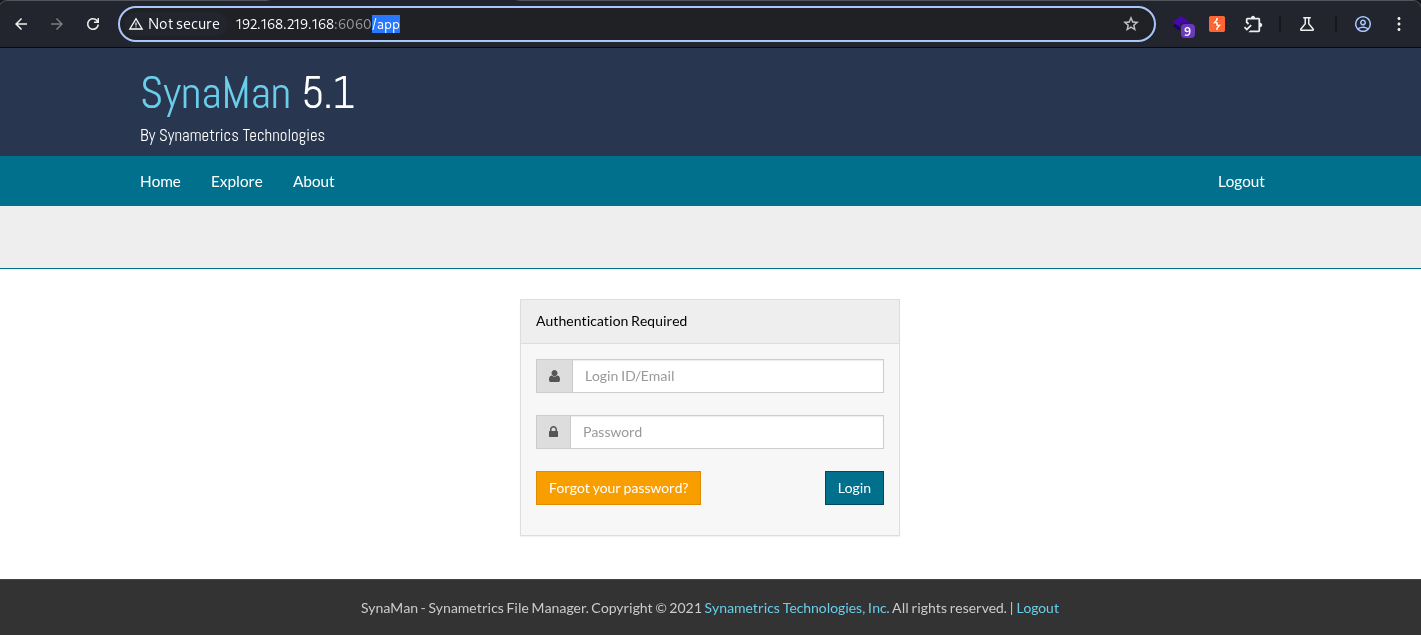Select the browser address bar URL

pyautogui.click(x=318, y=24)
